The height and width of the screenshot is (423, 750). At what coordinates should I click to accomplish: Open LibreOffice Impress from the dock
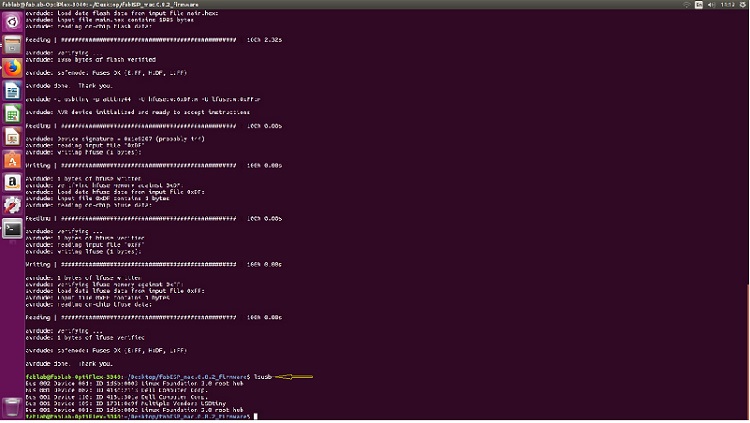tap(12, 137)
